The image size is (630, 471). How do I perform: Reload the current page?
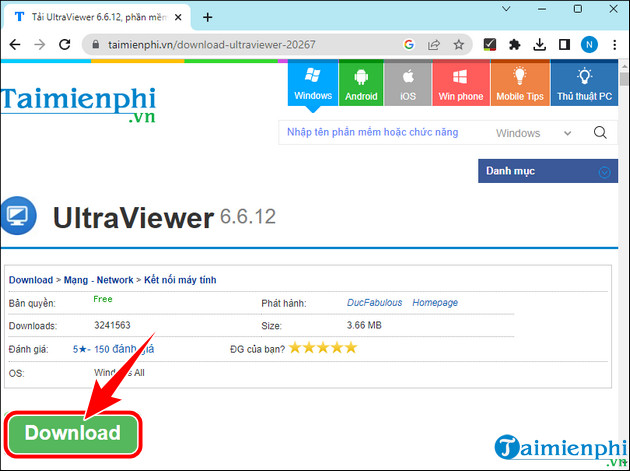tap(65, 45)
